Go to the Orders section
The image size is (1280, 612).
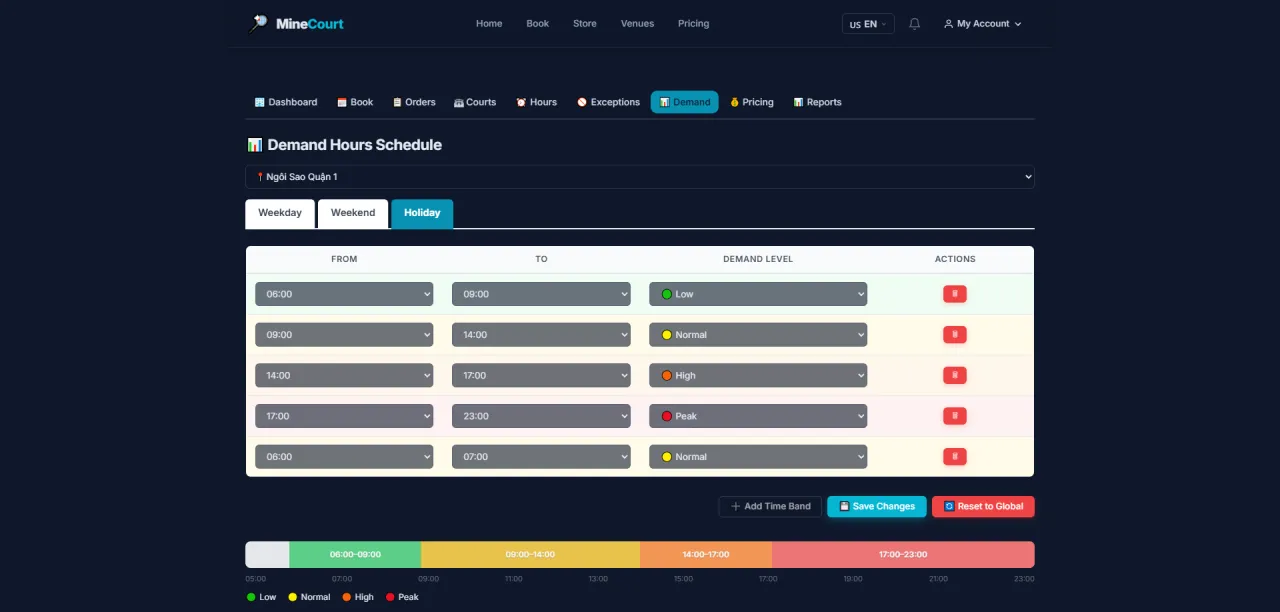point(414,102)
